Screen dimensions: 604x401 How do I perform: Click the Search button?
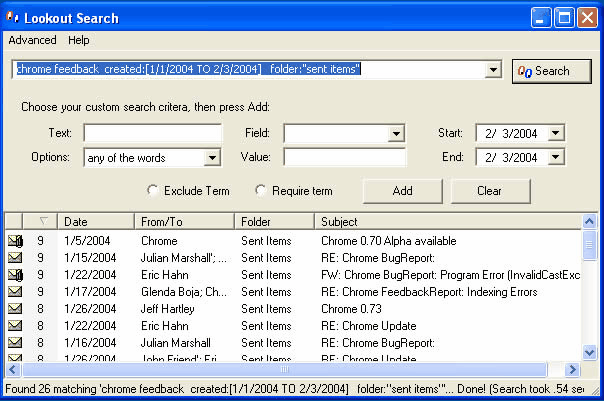point(552,71)
